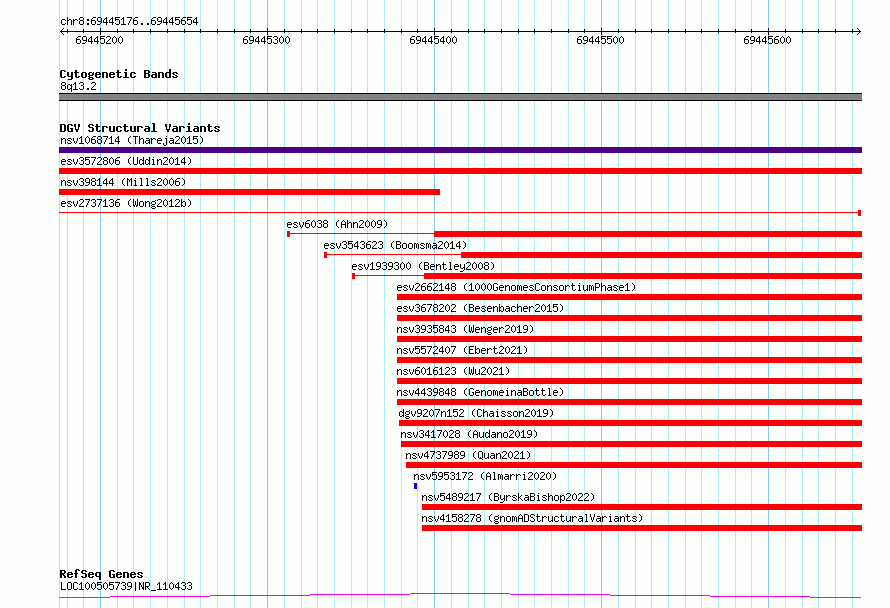
Task: Click the nsv4439848 (GenomeinaBottle) label
Action: pos(480,392)
